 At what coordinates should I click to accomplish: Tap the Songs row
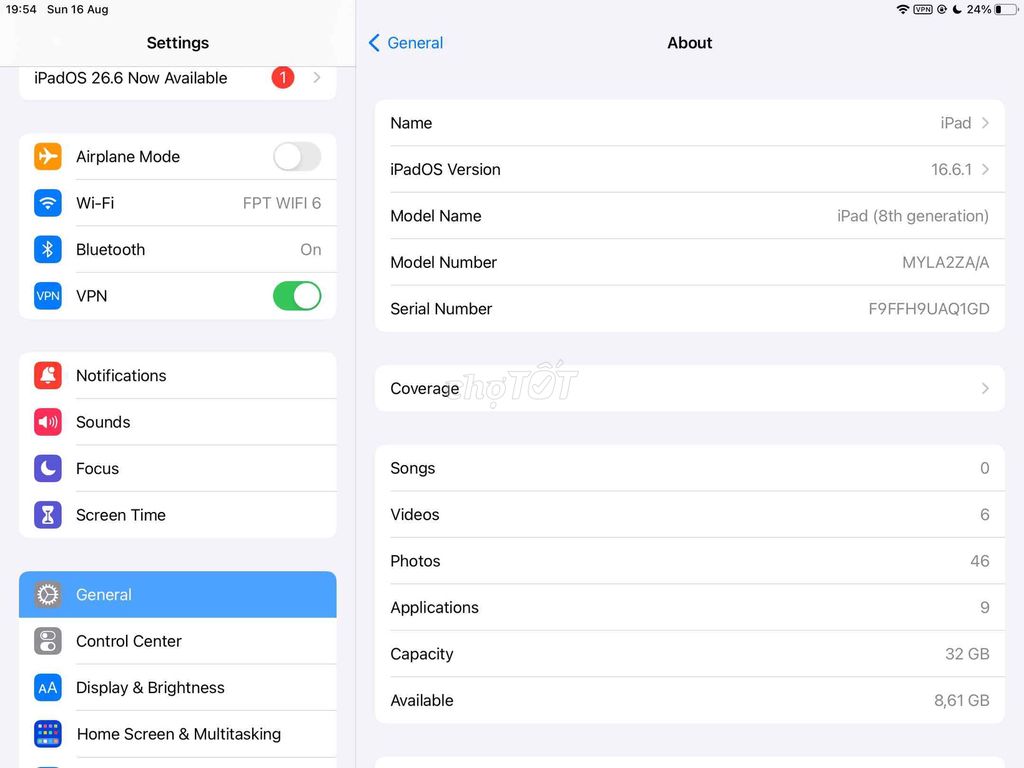click(x=690, y=468)
